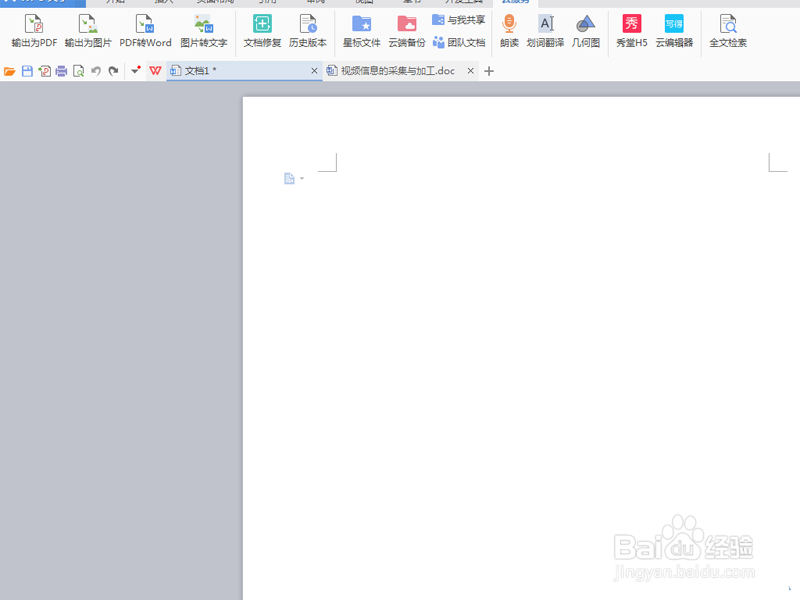The image size is (800, 600).
Task: Click the print icon
Action: coord(61,71)
